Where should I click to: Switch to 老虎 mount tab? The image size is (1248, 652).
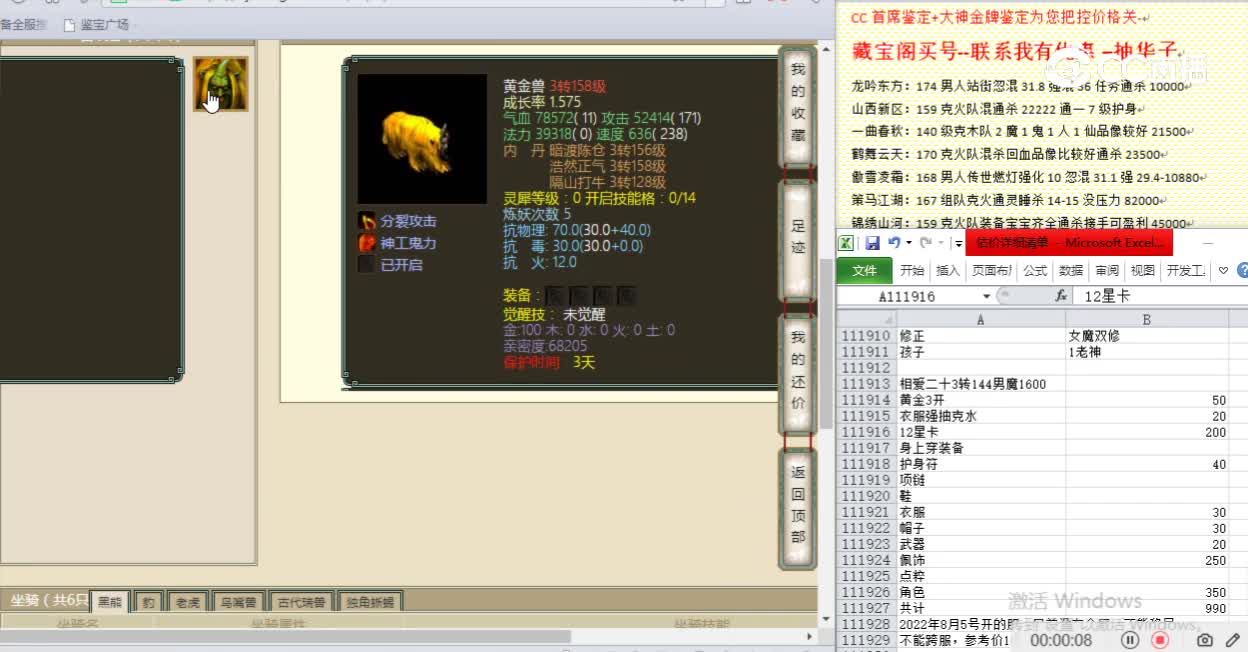point(188,602)
